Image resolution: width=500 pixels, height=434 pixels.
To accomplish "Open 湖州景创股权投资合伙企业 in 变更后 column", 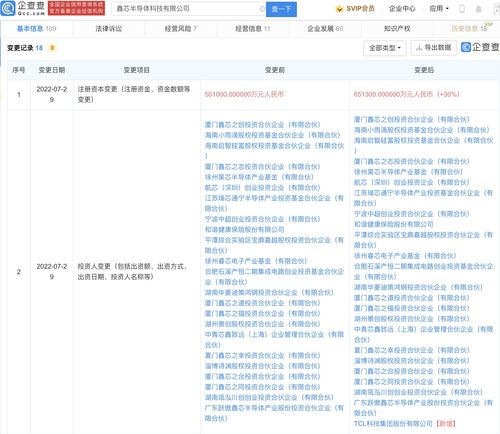I will click(x=412, y=319).
